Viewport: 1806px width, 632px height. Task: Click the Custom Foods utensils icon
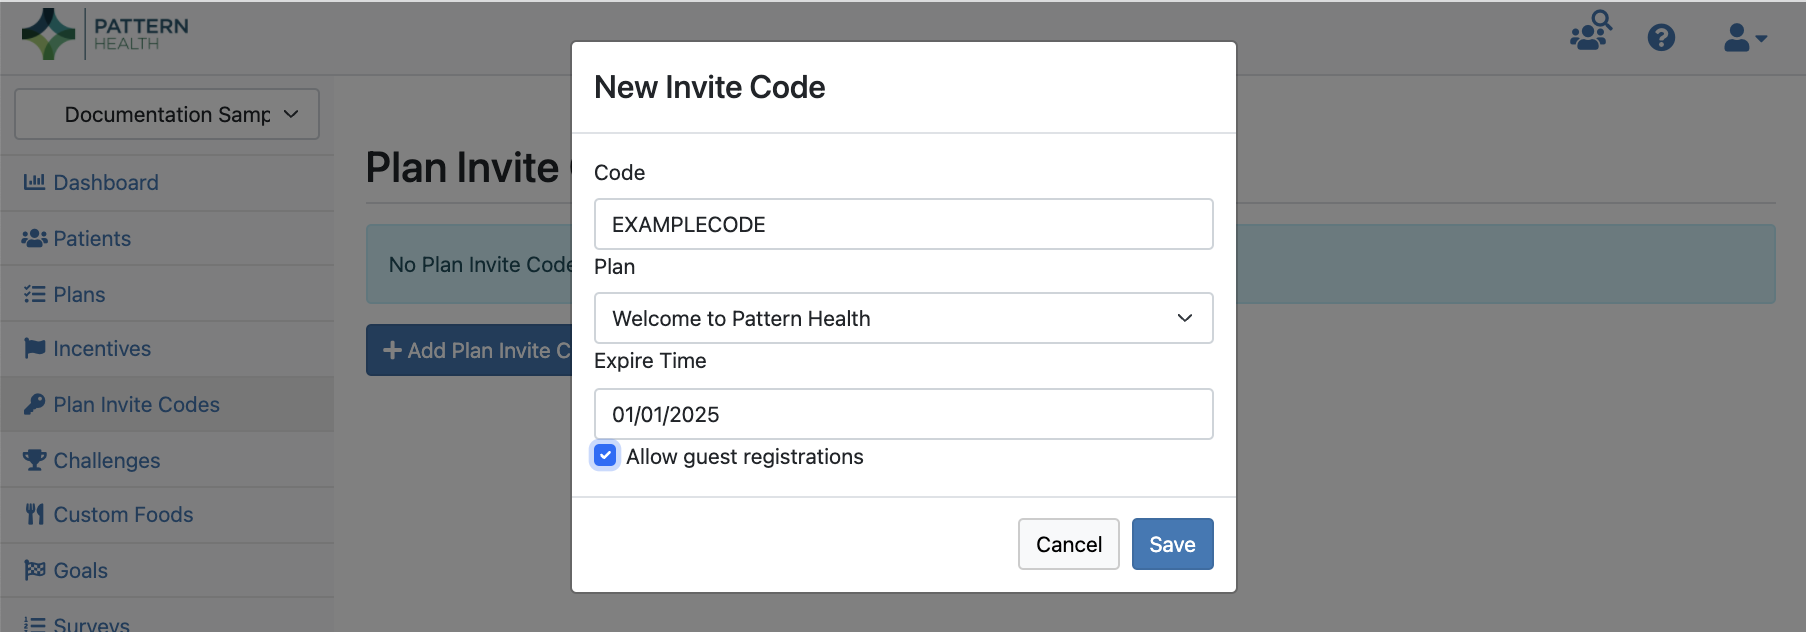(34, 514)
